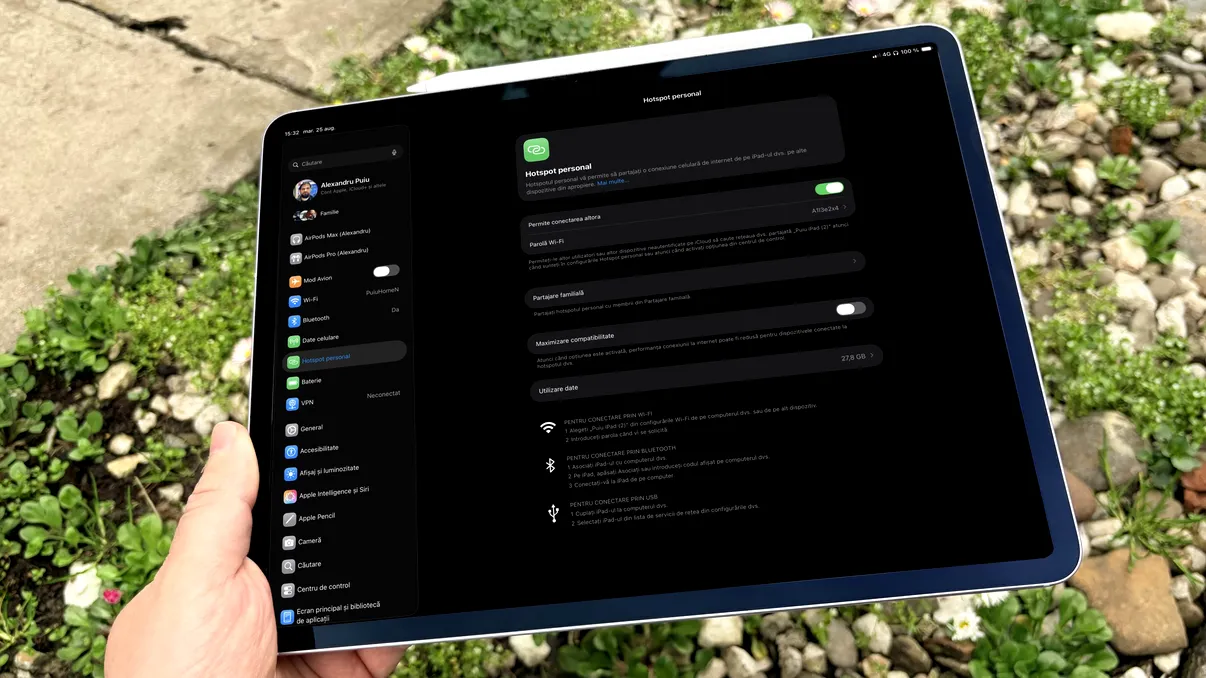Tap Bluetooth status text Da
Image resolution: width=1206 pixels, height=678 pixels.
395,310
